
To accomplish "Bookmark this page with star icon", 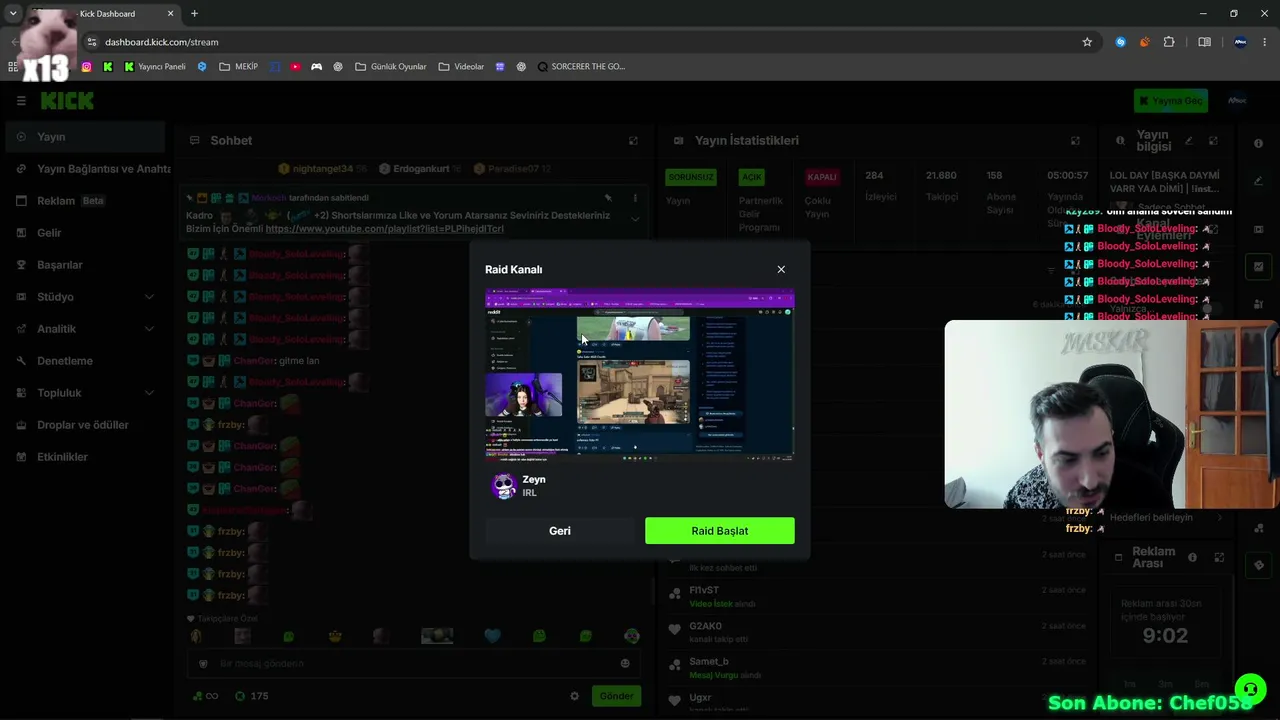I will [x=1087, y=42].
